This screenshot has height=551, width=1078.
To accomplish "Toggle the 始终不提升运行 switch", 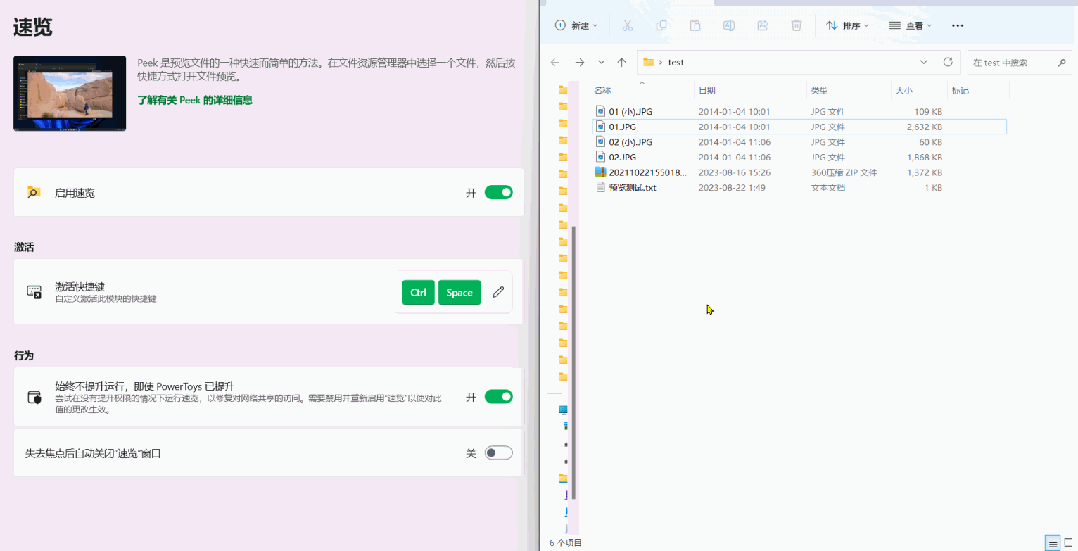I will [498, 396].
